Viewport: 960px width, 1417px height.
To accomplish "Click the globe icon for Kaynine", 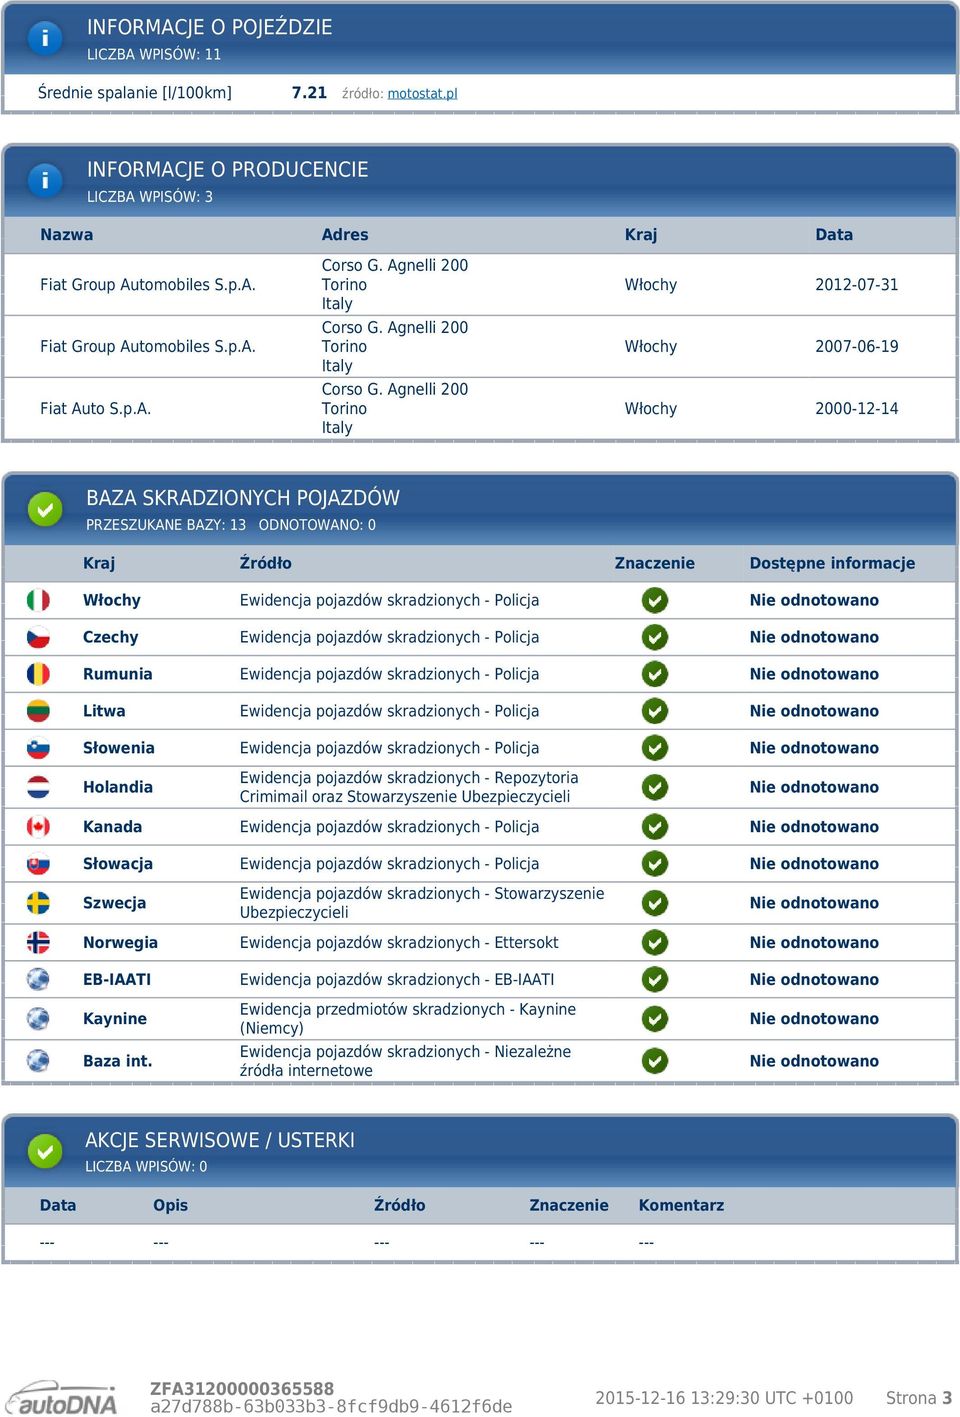I will click(38, 1019).
